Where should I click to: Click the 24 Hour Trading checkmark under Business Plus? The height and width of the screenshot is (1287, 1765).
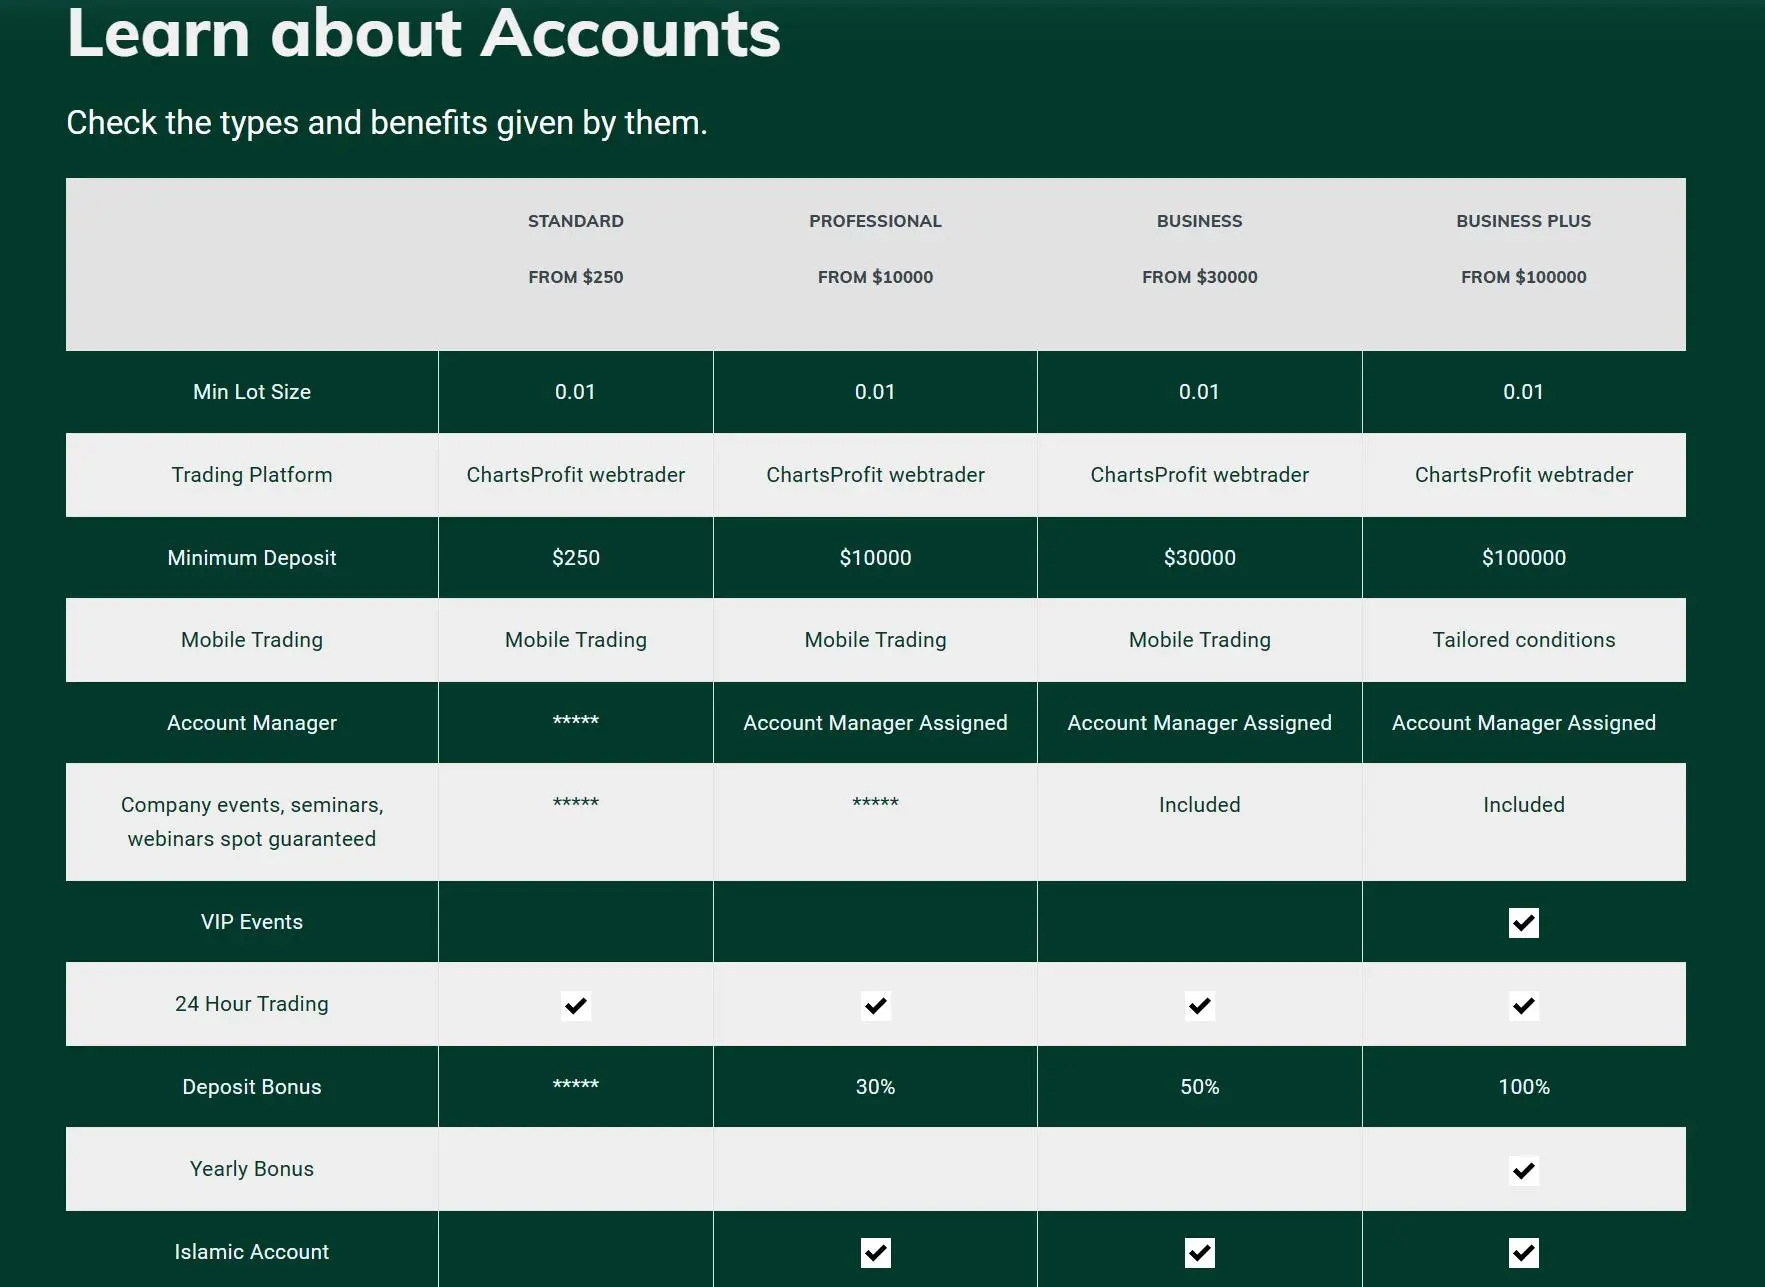[1523, 1005]
